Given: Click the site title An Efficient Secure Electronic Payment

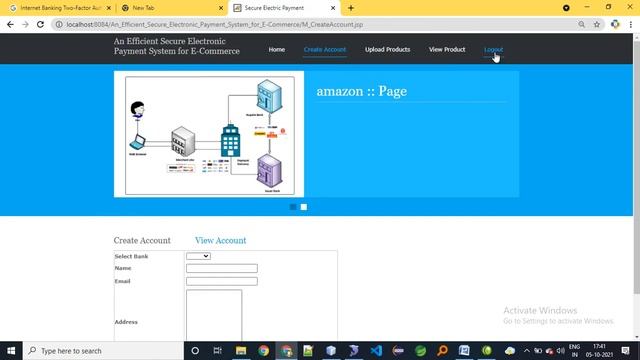Looking at the screenshot, I should (177, 46).
